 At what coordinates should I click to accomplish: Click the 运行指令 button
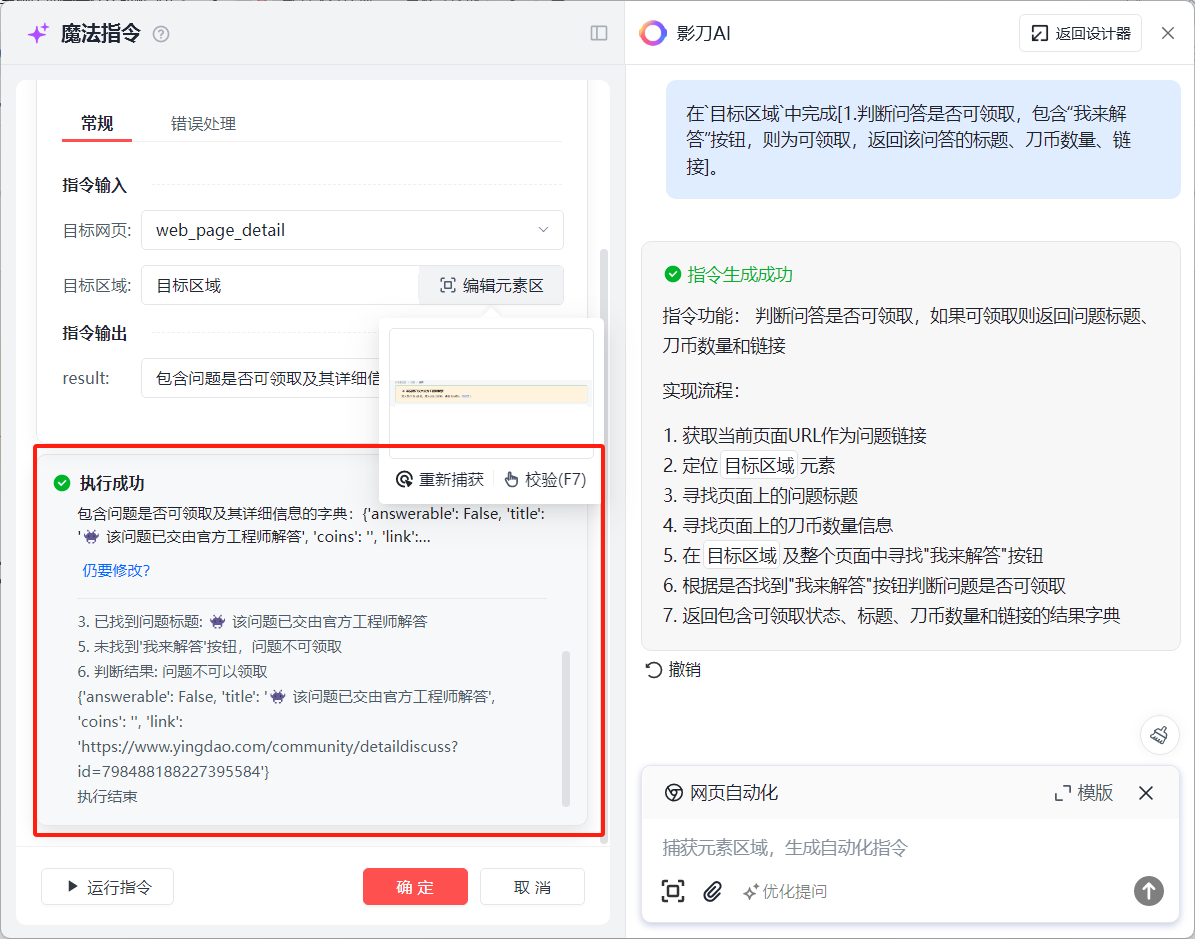point(108,887)
